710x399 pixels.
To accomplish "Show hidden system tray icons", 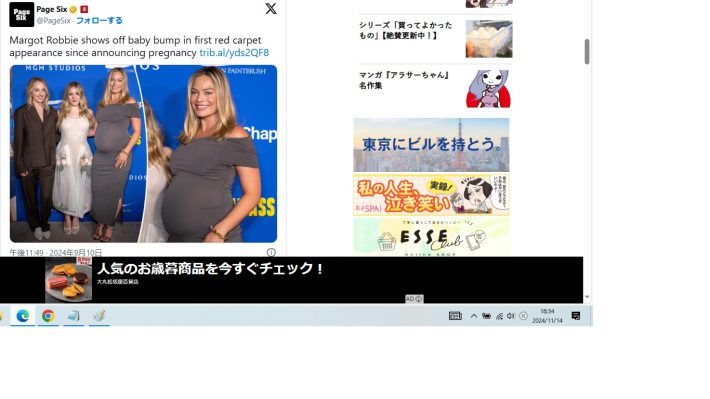I will coord(474,316).
